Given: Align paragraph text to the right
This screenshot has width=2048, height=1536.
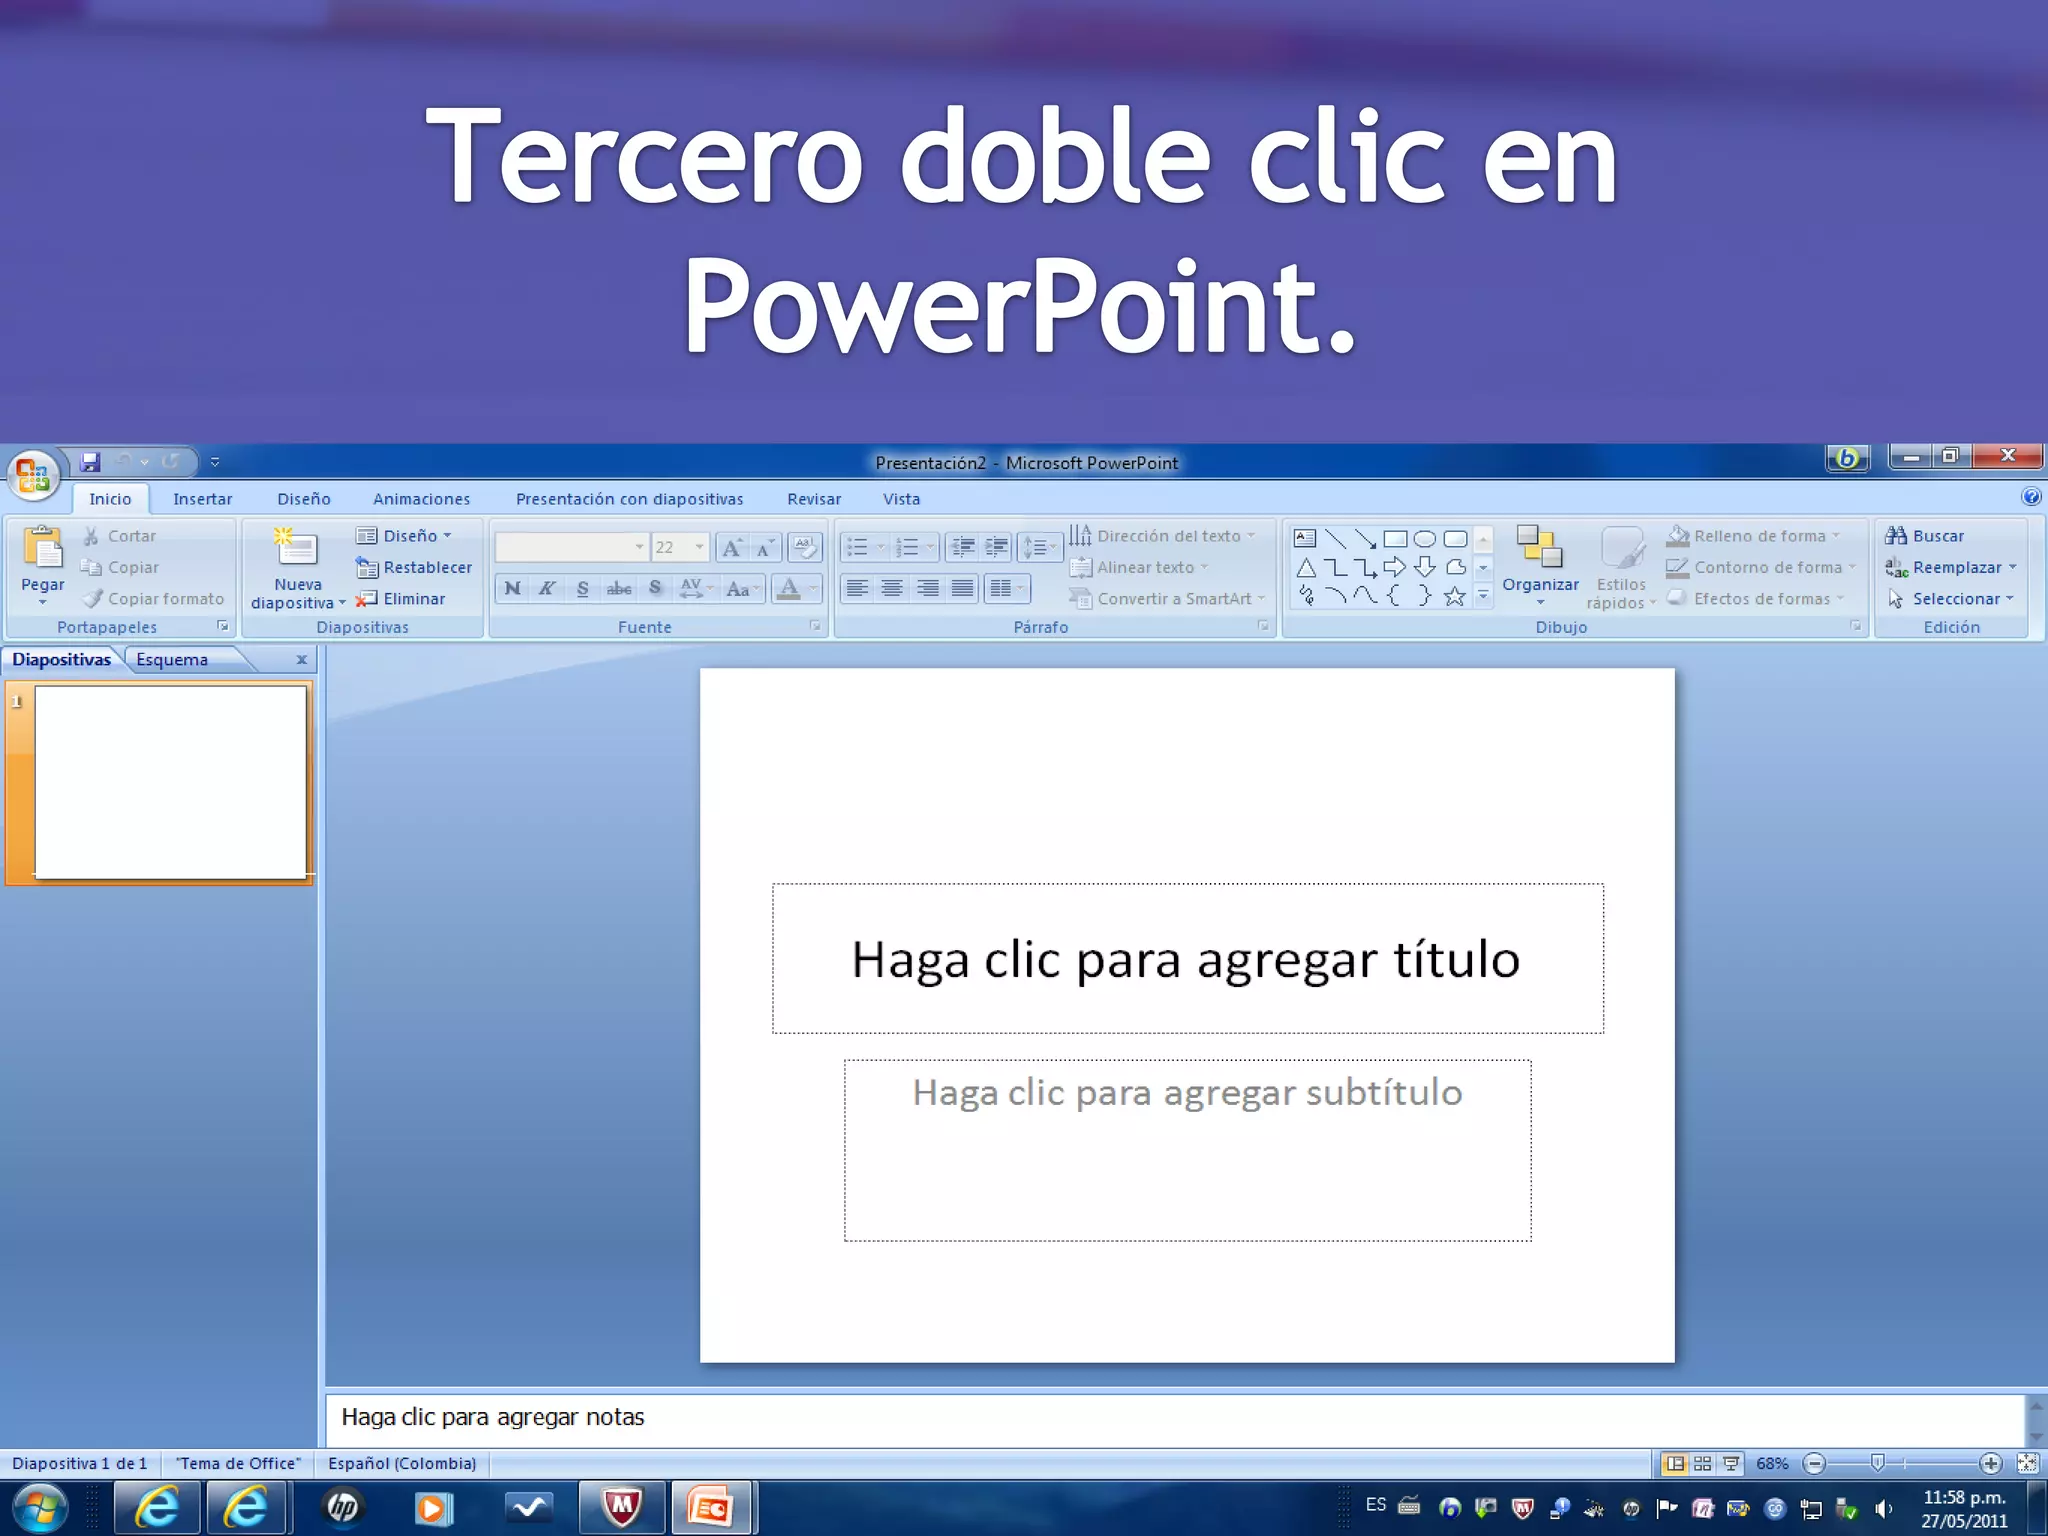Looking at the screenshot, I should 927,588.
